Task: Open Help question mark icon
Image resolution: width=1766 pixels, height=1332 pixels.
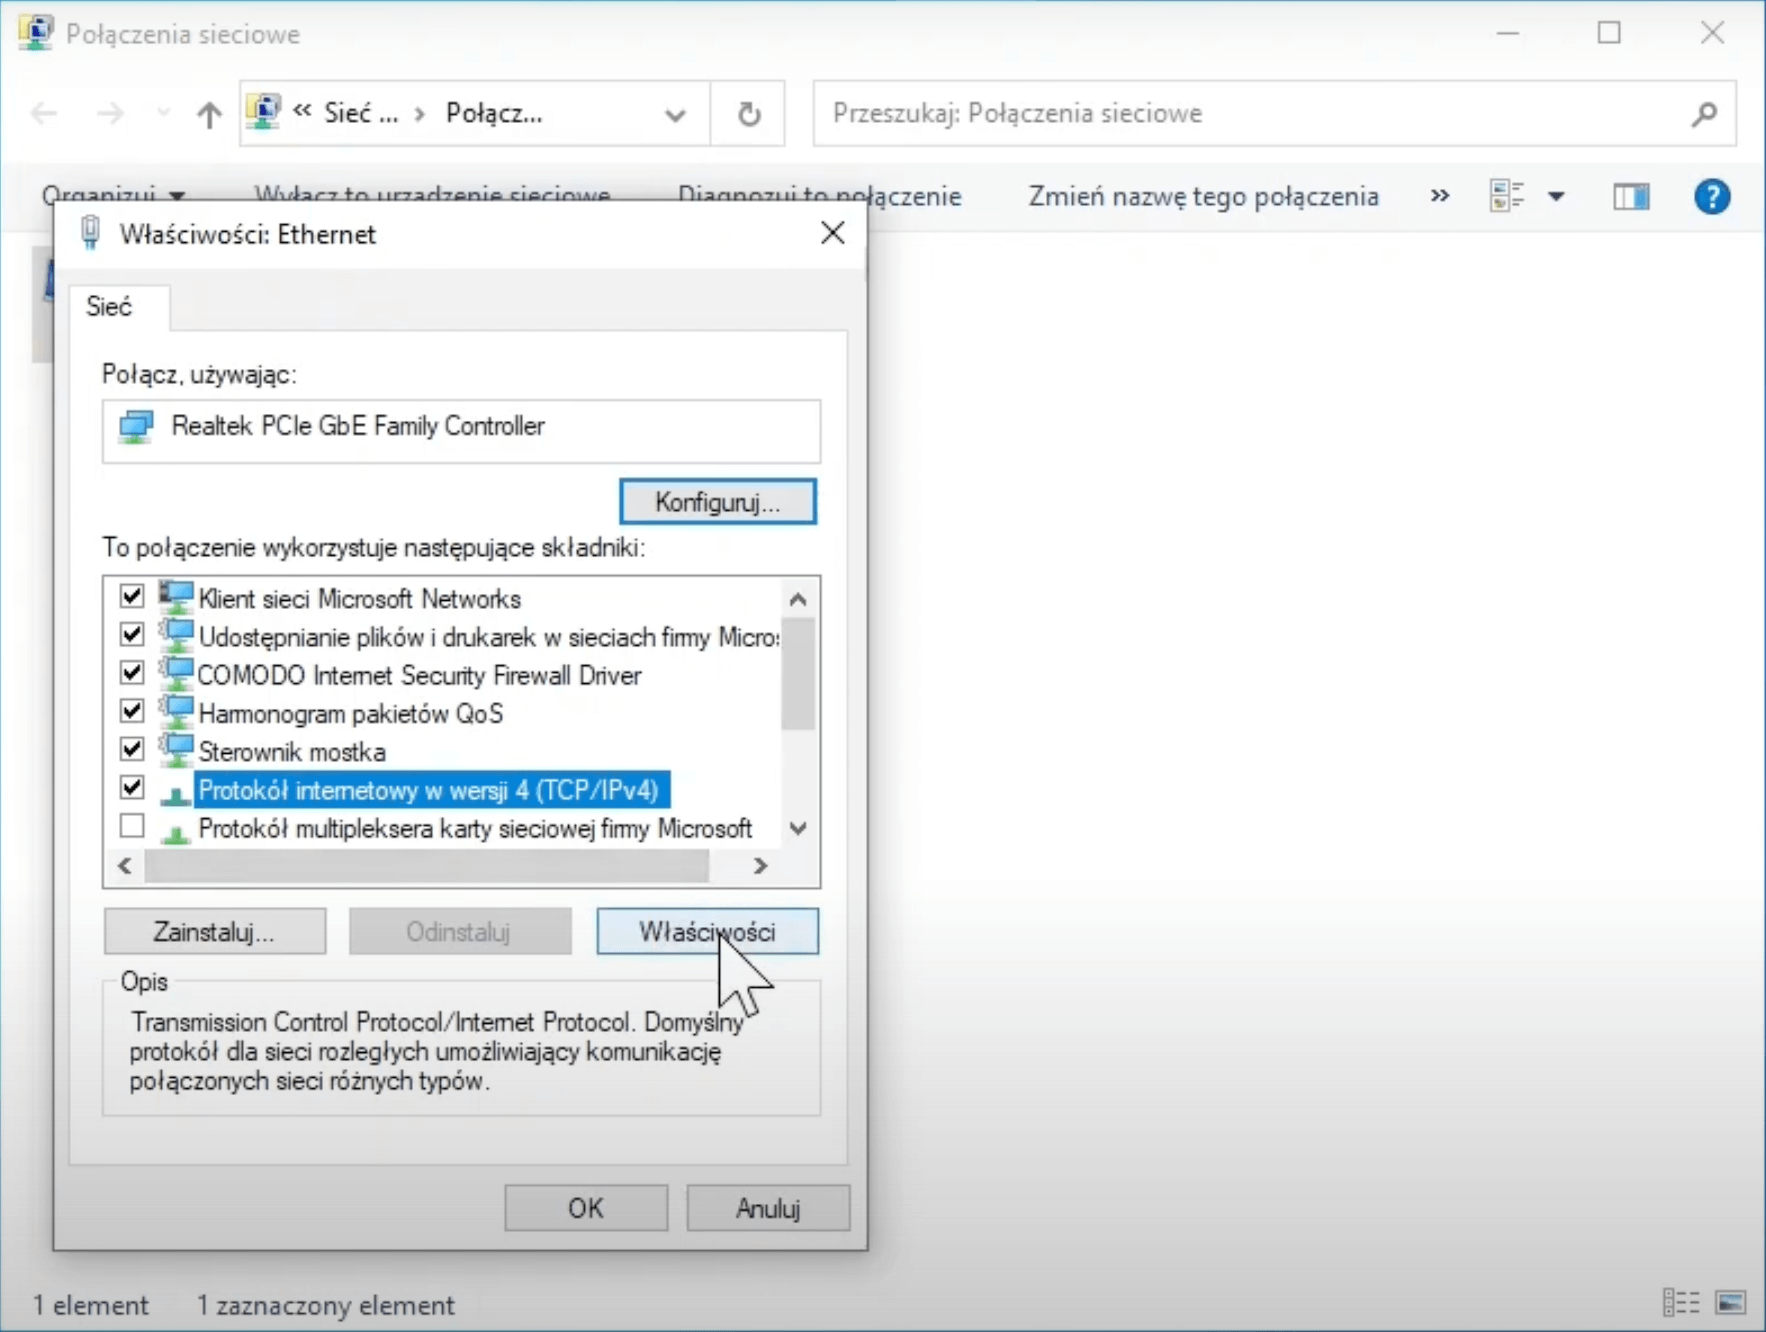Action: click(1712, 196)
